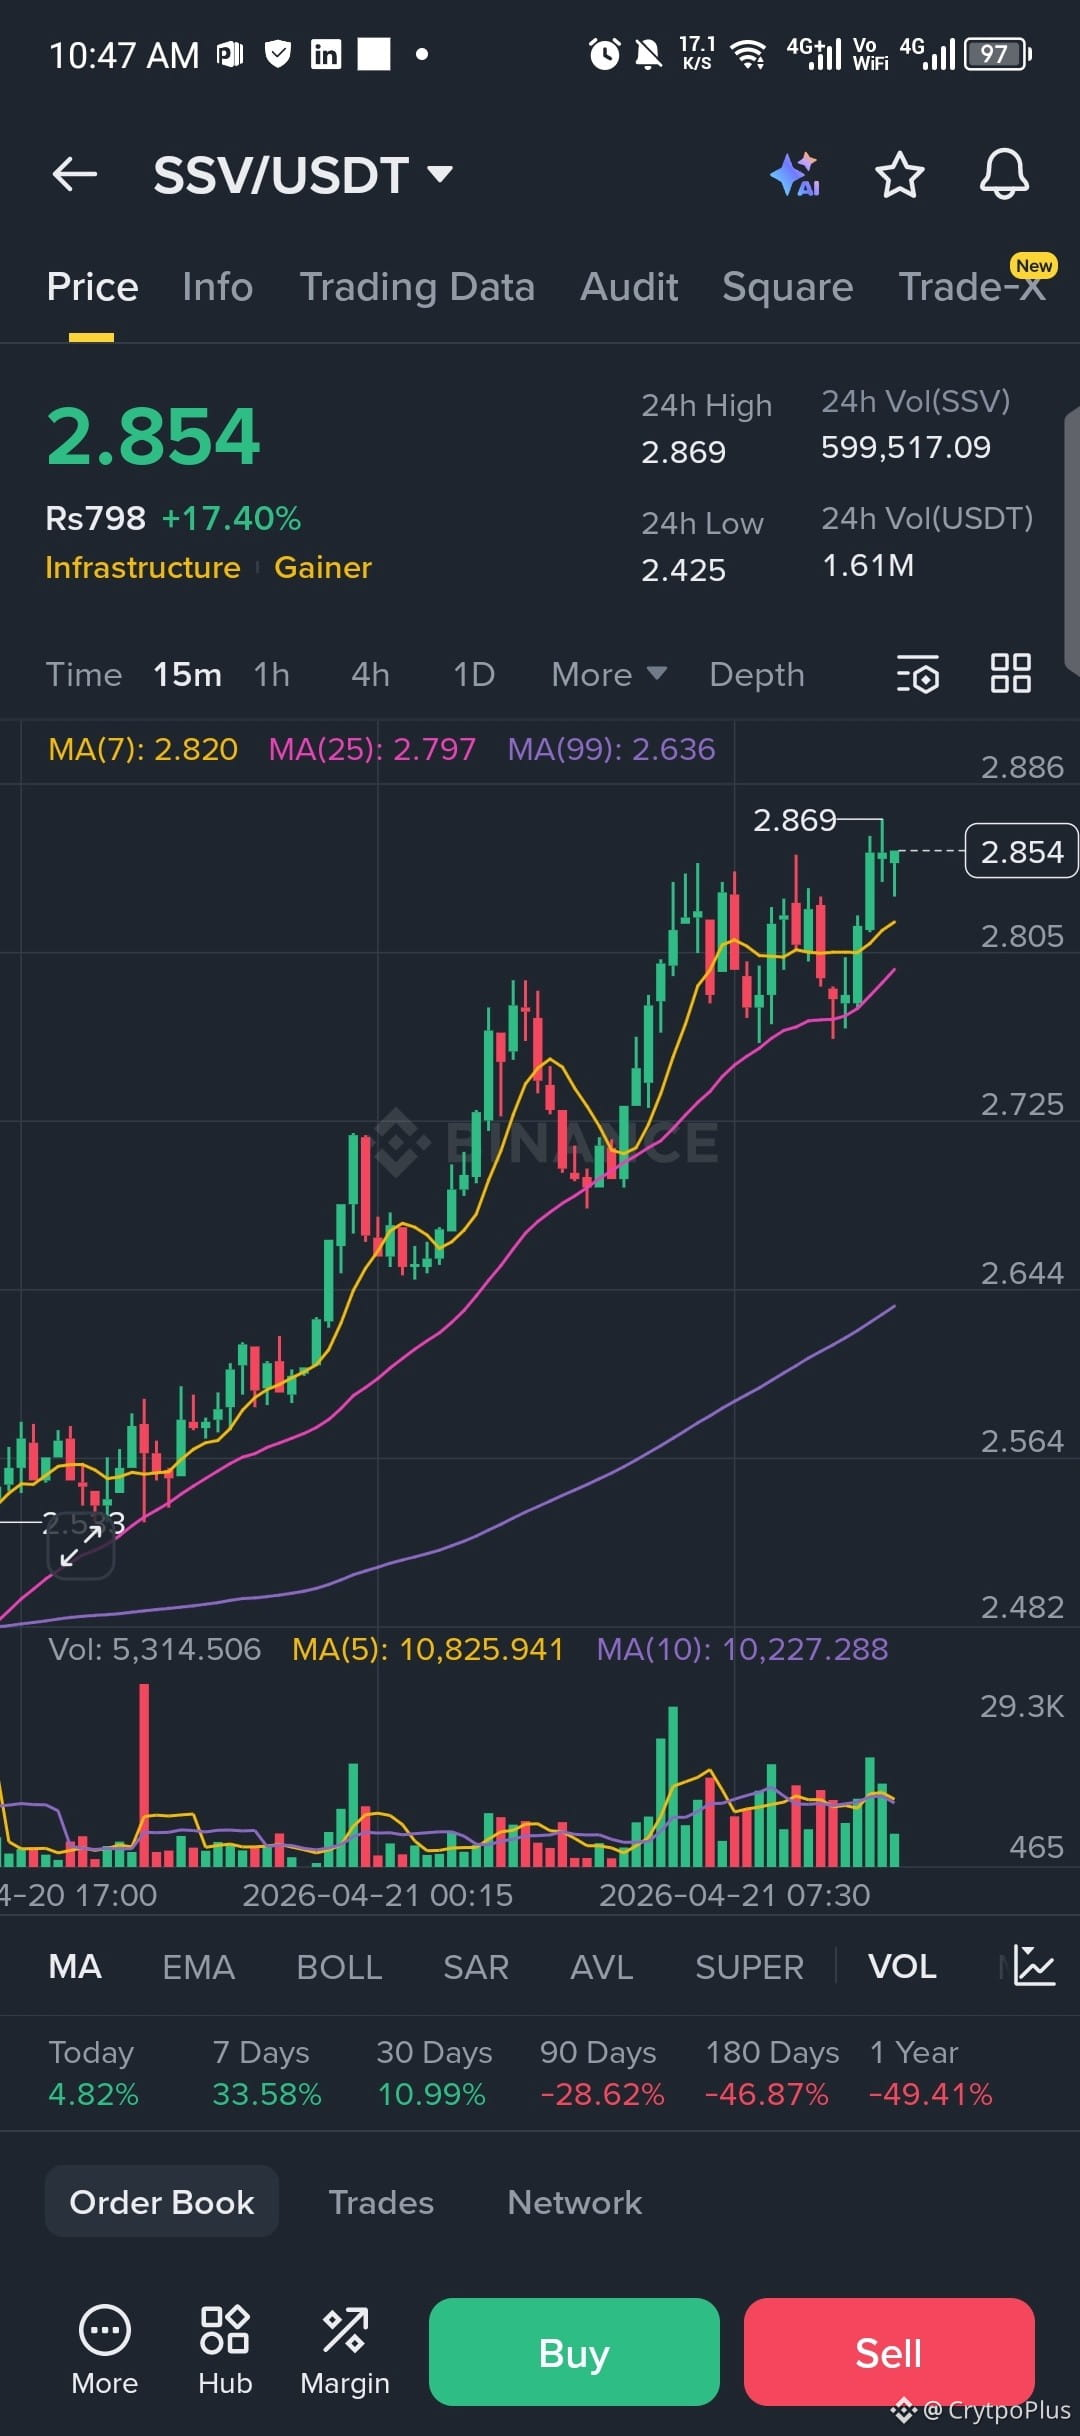Screen dimensions: 1080x2436
Task: Expand chart to fullscreen with arrows icon
Action: (81, 1545)
